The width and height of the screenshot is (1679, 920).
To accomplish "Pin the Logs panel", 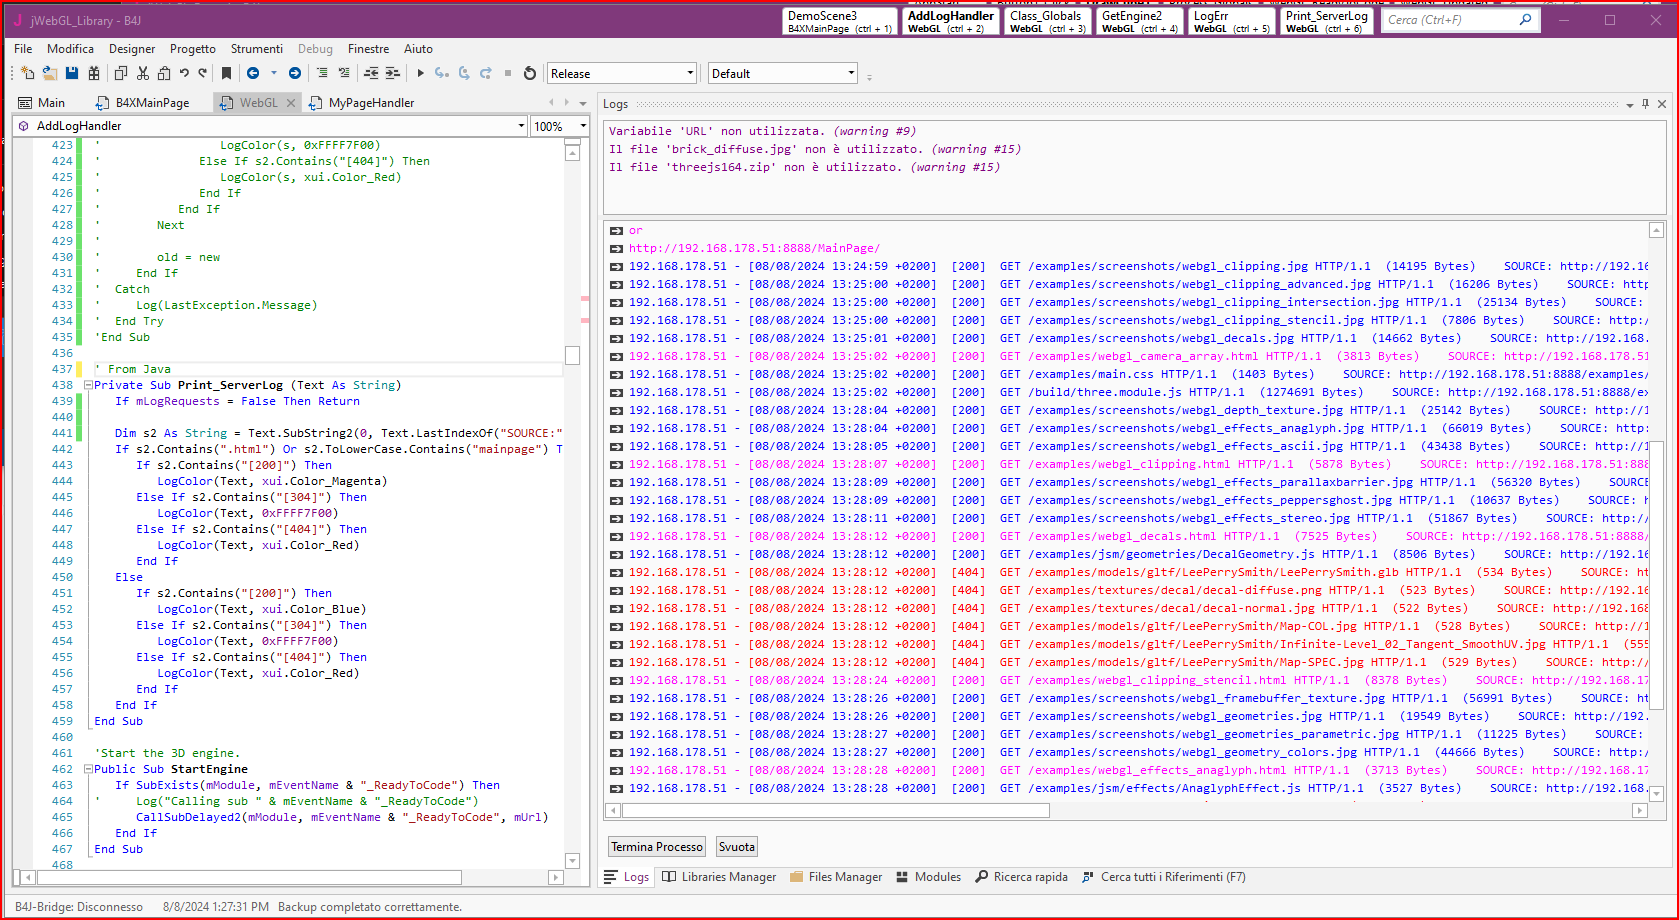I will click(1645, 104).
